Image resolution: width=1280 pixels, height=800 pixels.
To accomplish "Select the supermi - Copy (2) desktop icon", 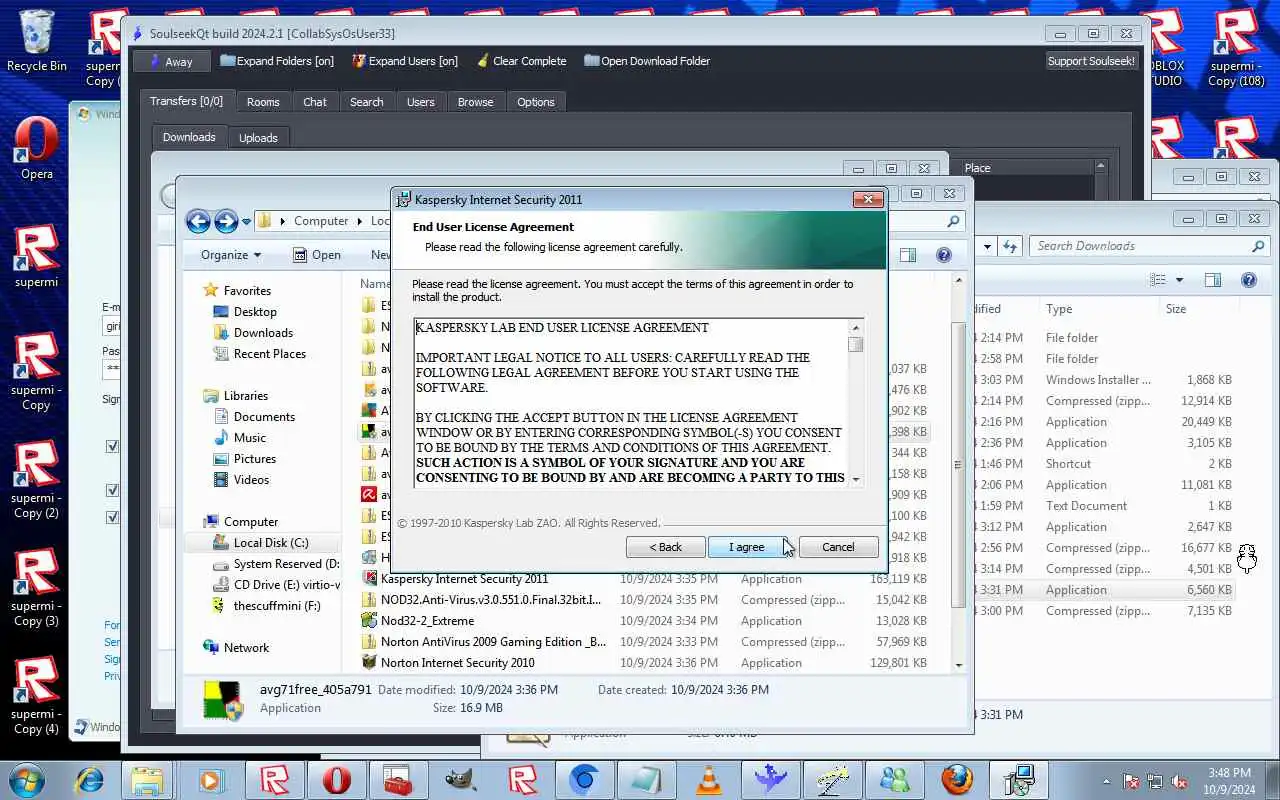I will click(x=37, y=480).
